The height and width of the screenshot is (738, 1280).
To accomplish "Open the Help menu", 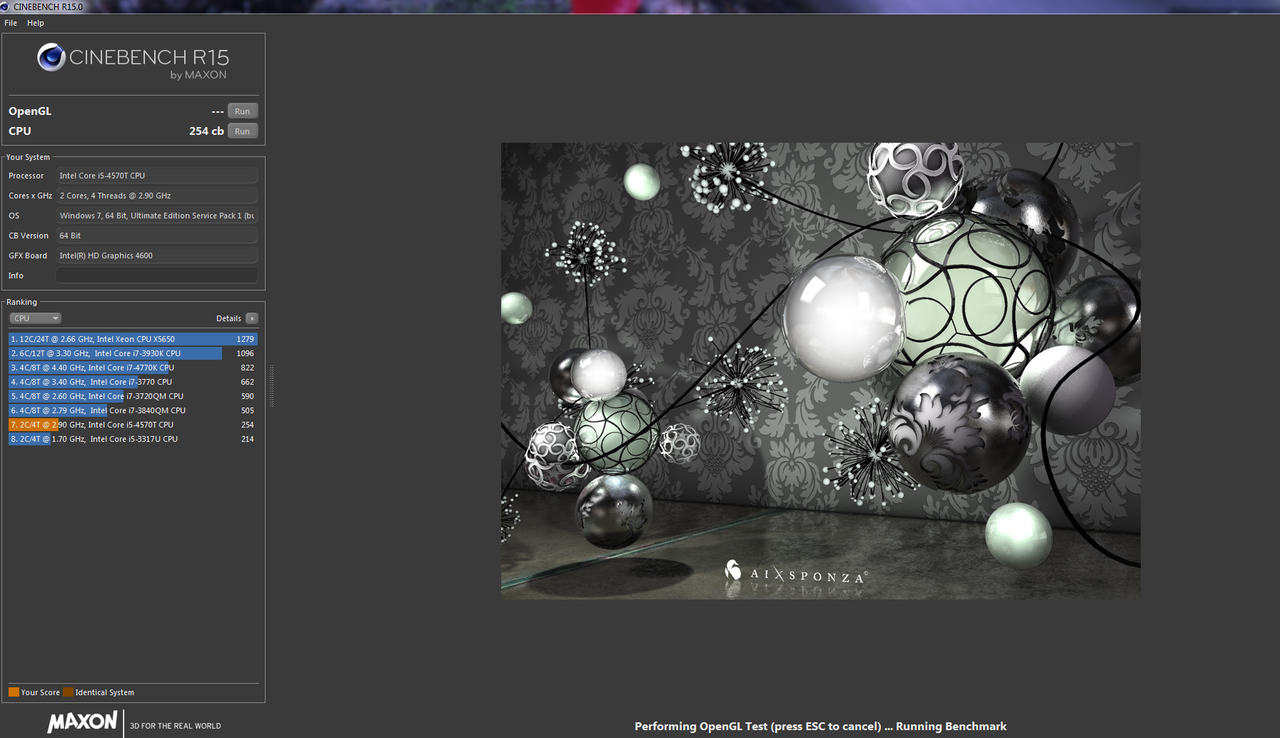I will point(35,23).
